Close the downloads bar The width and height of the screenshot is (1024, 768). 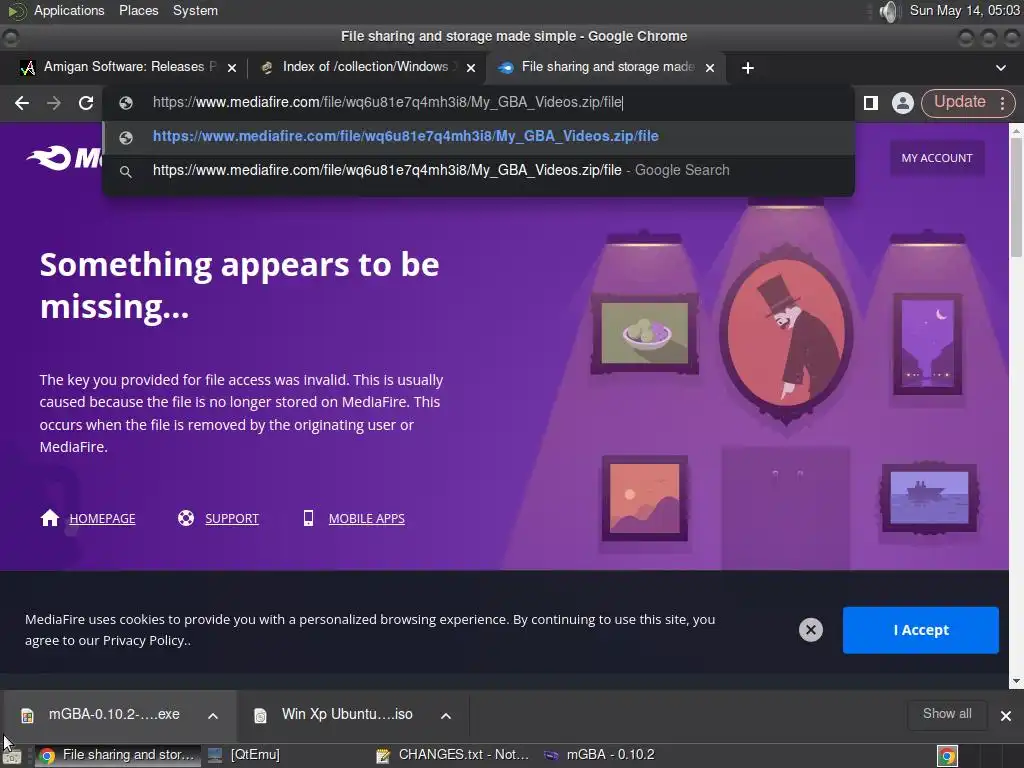click(1006, 716)
